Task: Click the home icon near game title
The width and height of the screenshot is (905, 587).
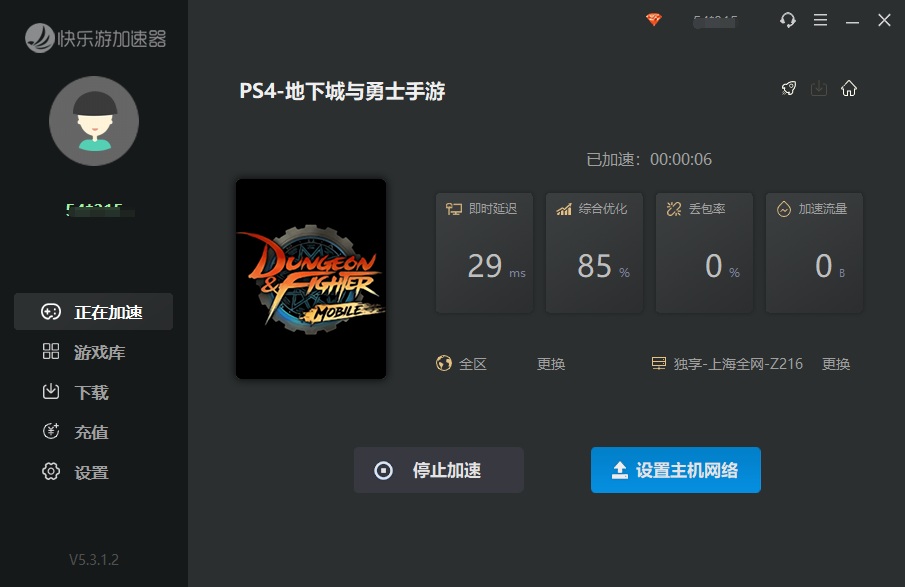Action: [848, 88]
